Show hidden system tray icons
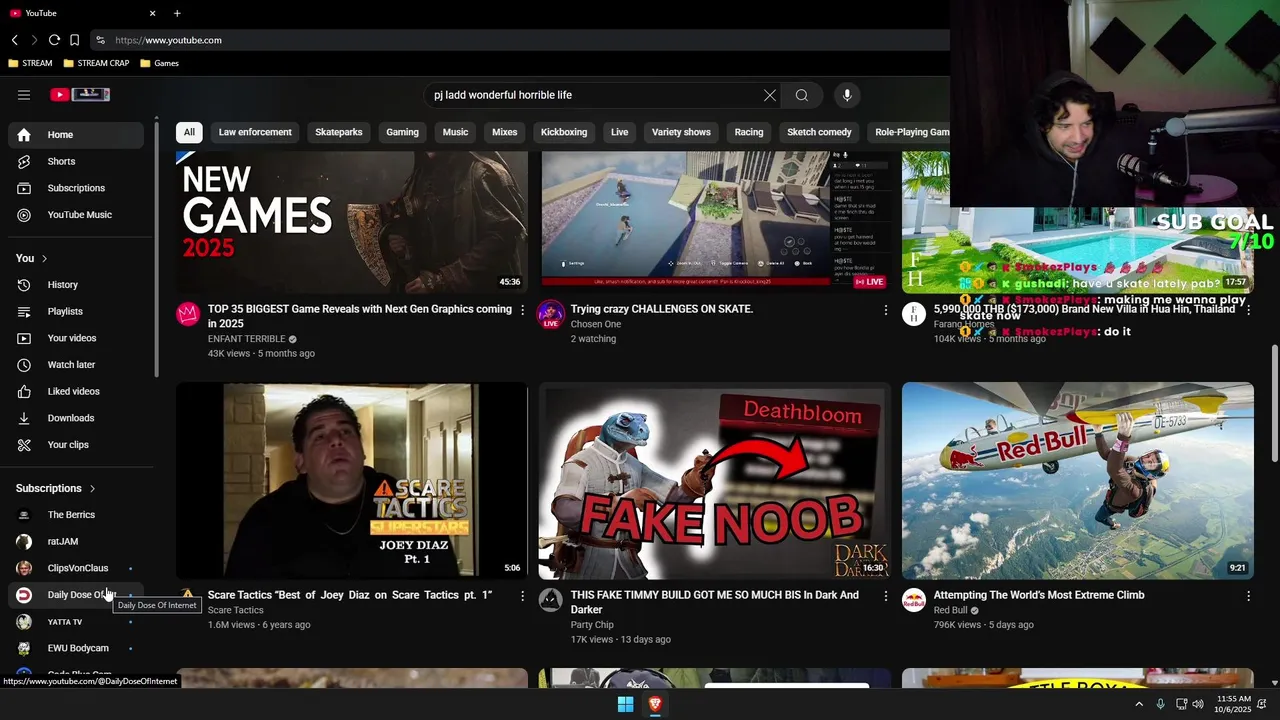The image size is (1280, 720). click(x=1139, y=704)
